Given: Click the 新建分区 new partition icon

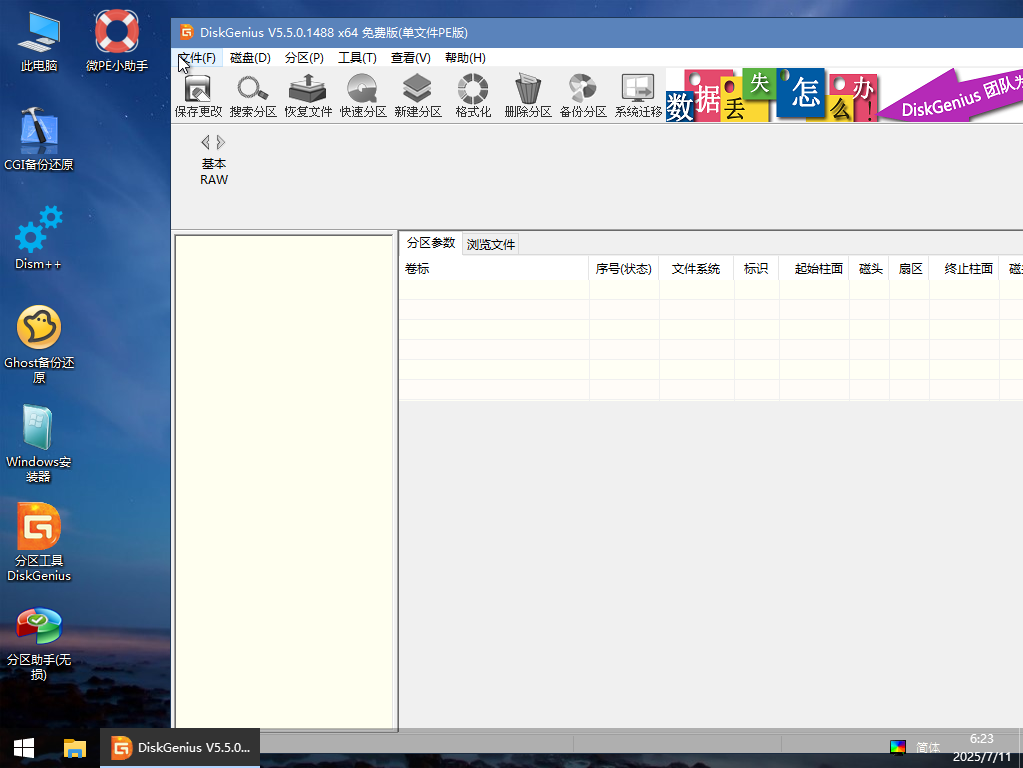Looking at the screenshot, I should pyautogui.click(x=418, y=96).
